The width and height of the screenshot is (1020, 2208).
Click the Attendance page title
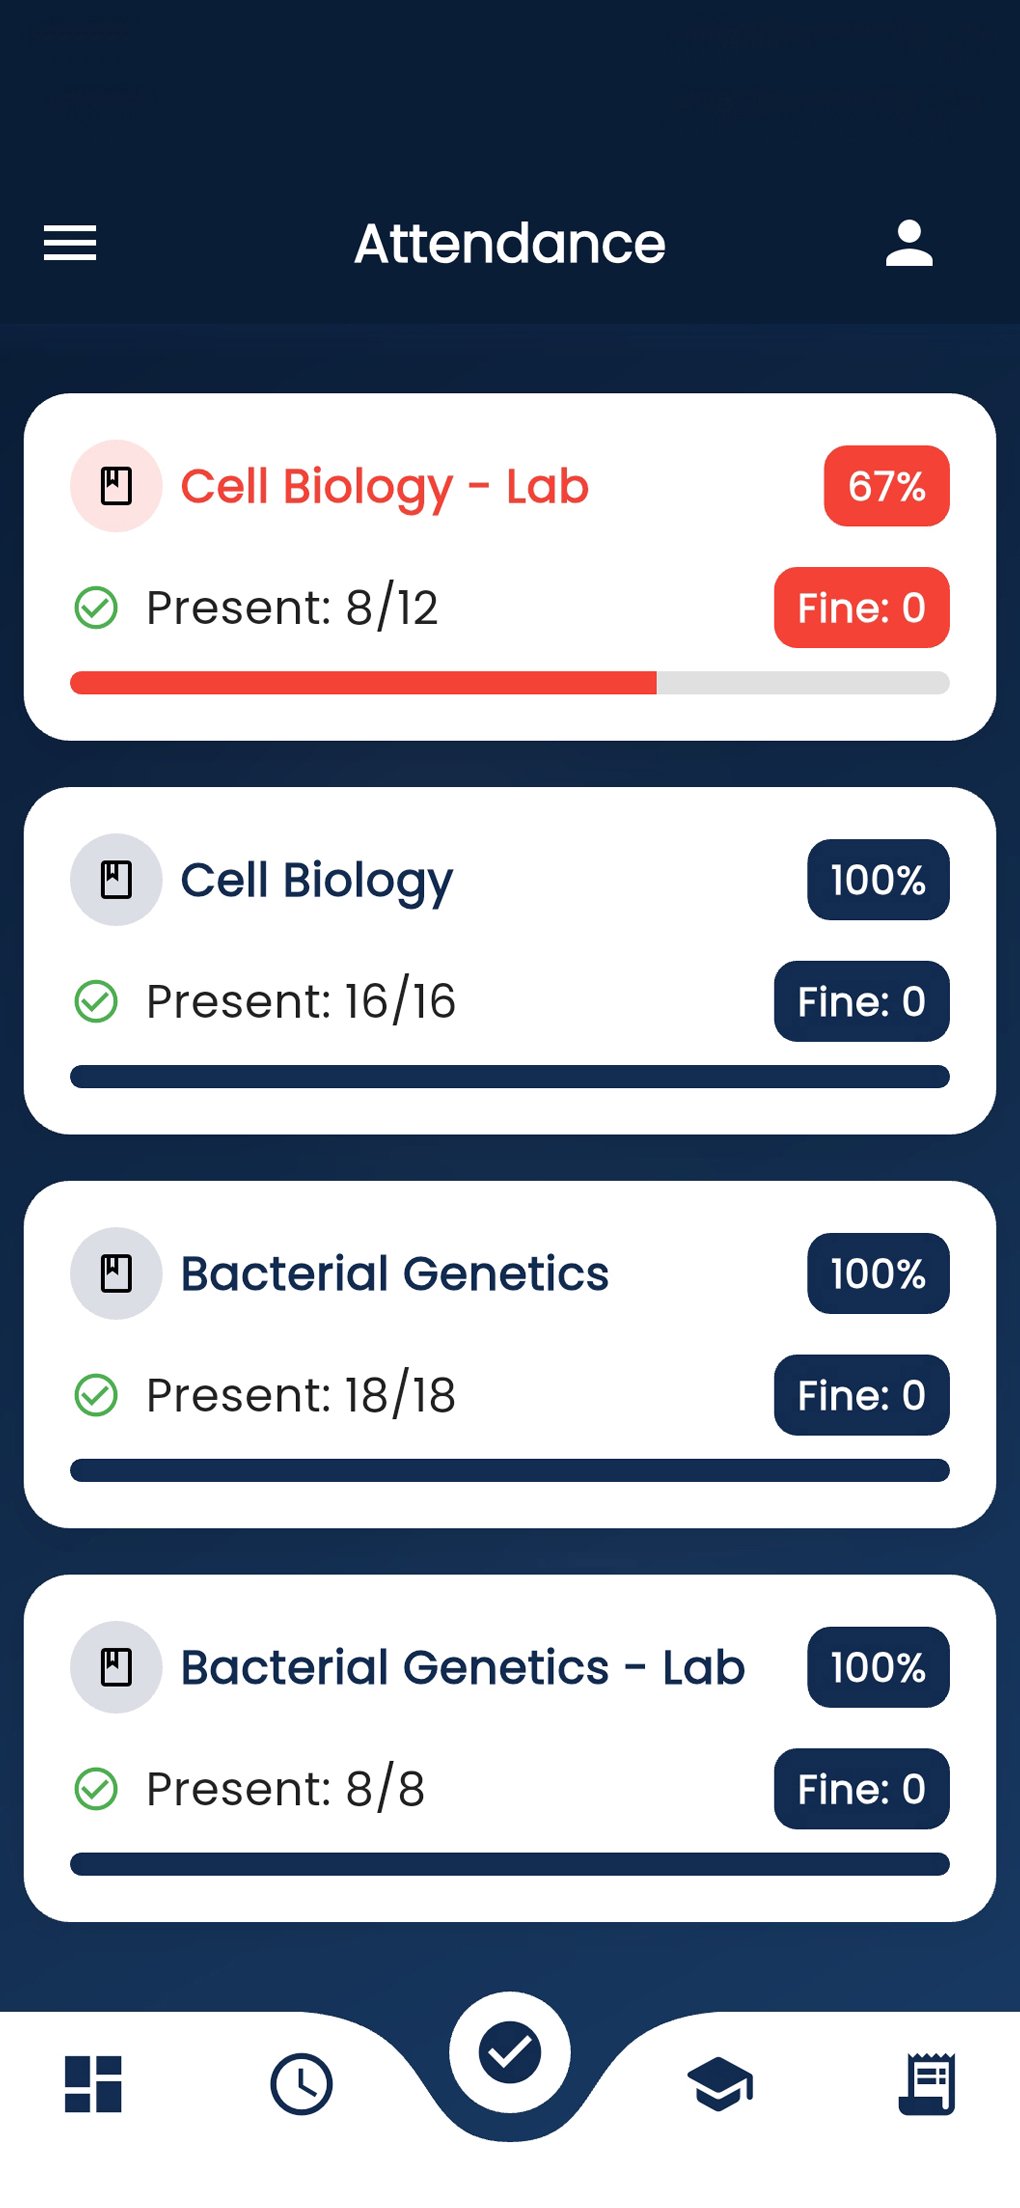tap(510, 243)
